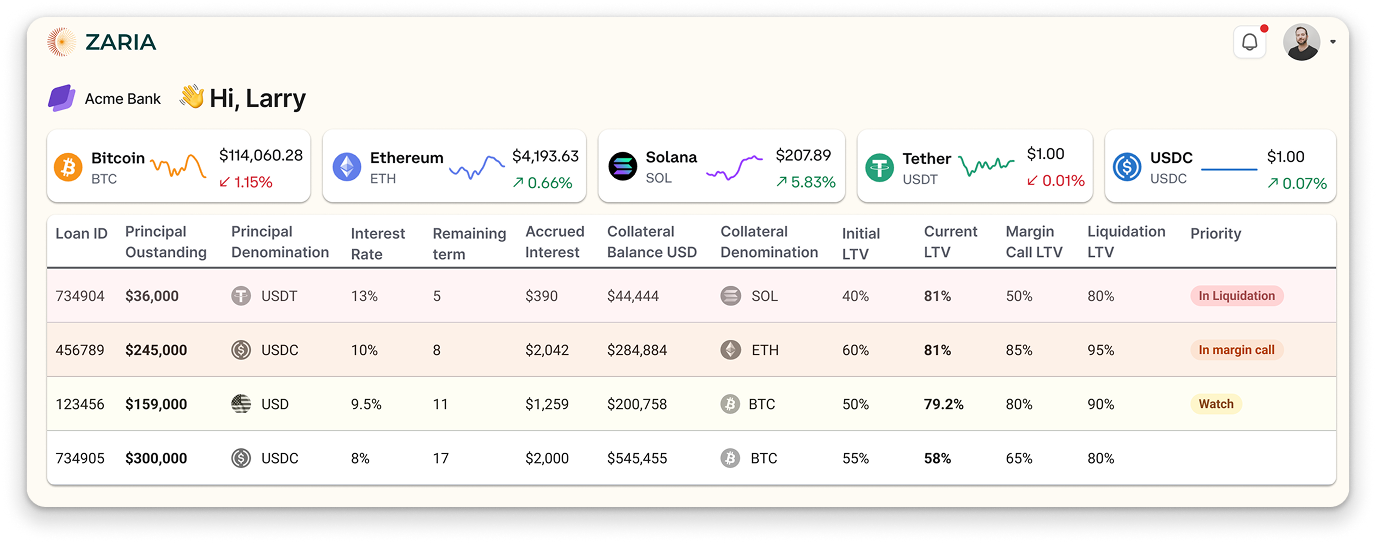Click the Solana coin icon

point(623,167)
